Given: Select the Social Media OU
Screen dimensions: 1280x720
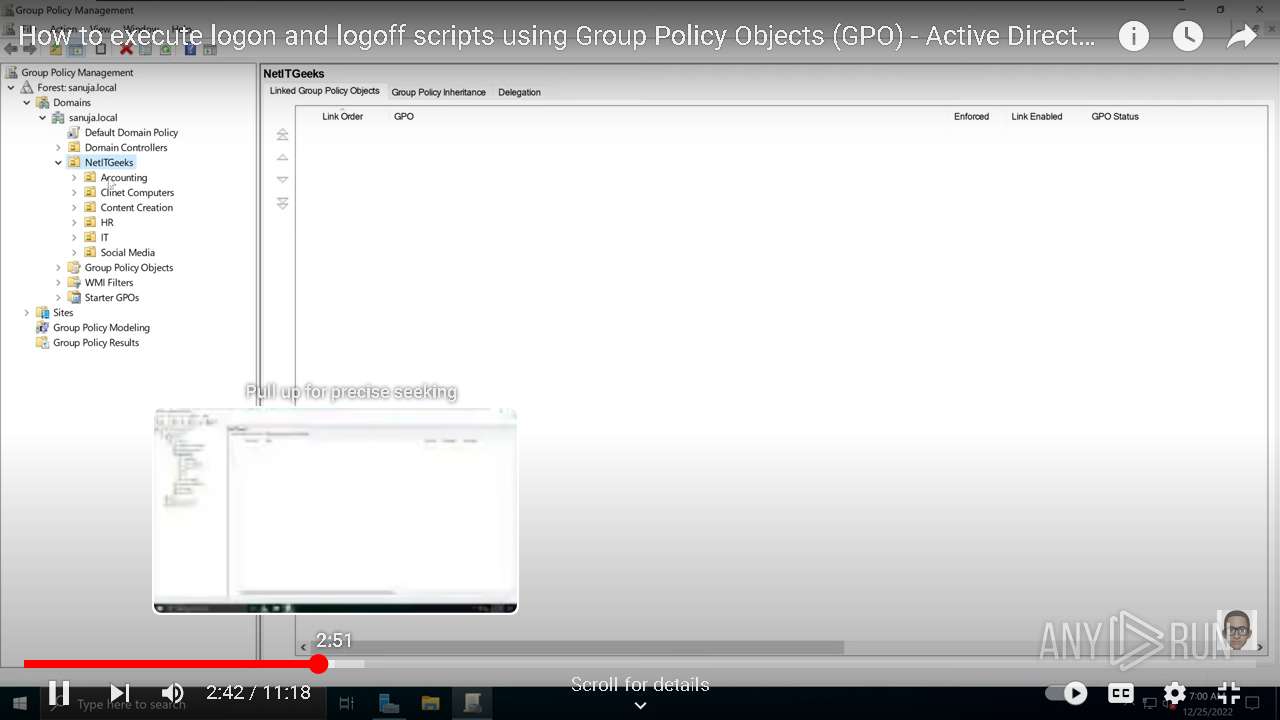Looking at the screenshot, I should point(127,253).
